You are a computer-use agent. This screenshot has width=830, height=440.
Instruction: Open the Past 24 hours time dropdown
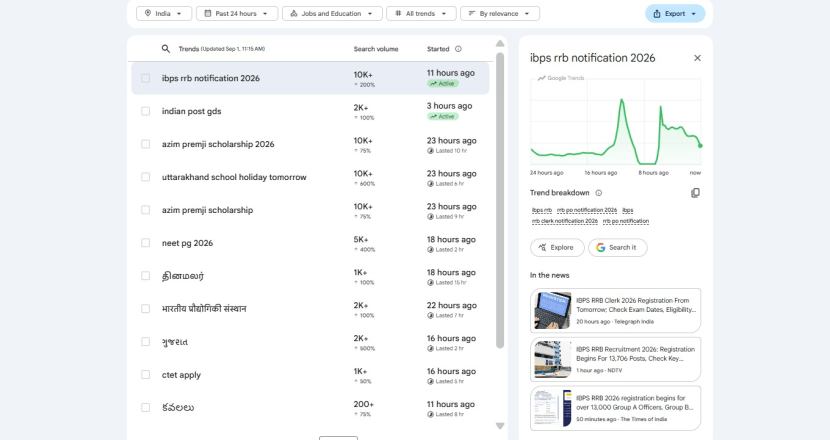click(237, 13)
